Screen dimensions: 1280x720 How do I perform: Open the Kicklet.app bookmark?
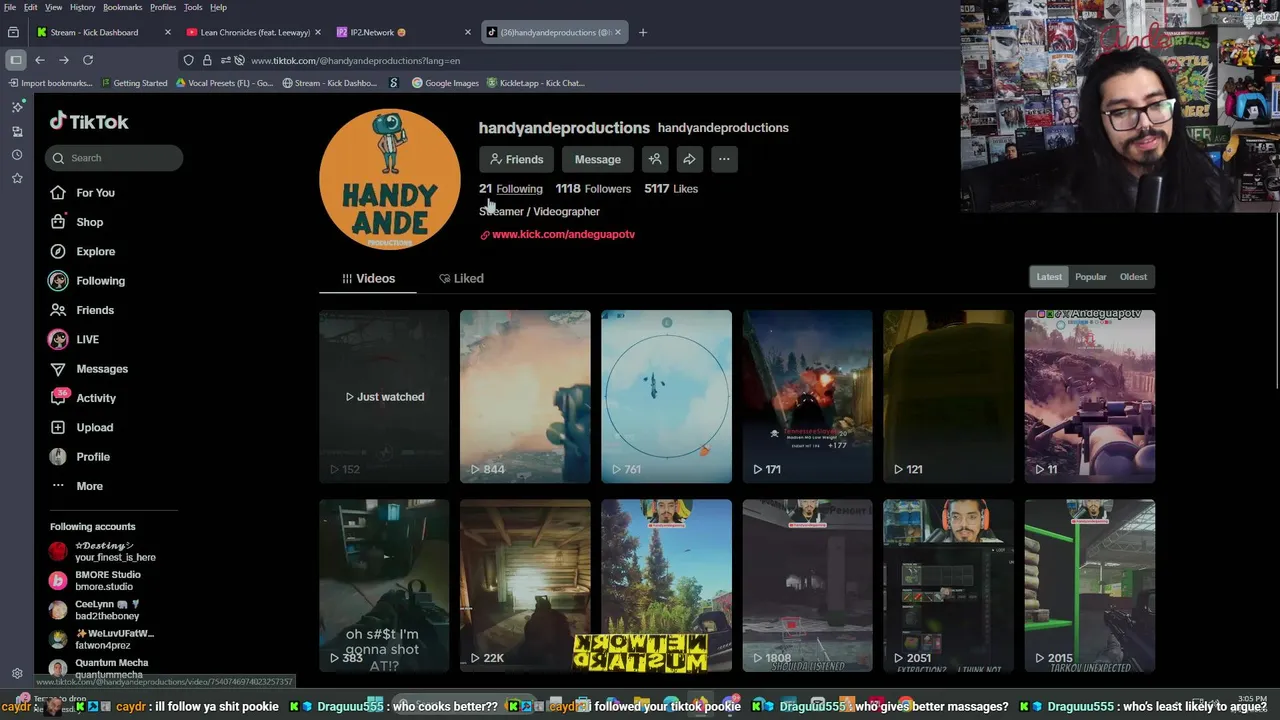tap(535, 83)
